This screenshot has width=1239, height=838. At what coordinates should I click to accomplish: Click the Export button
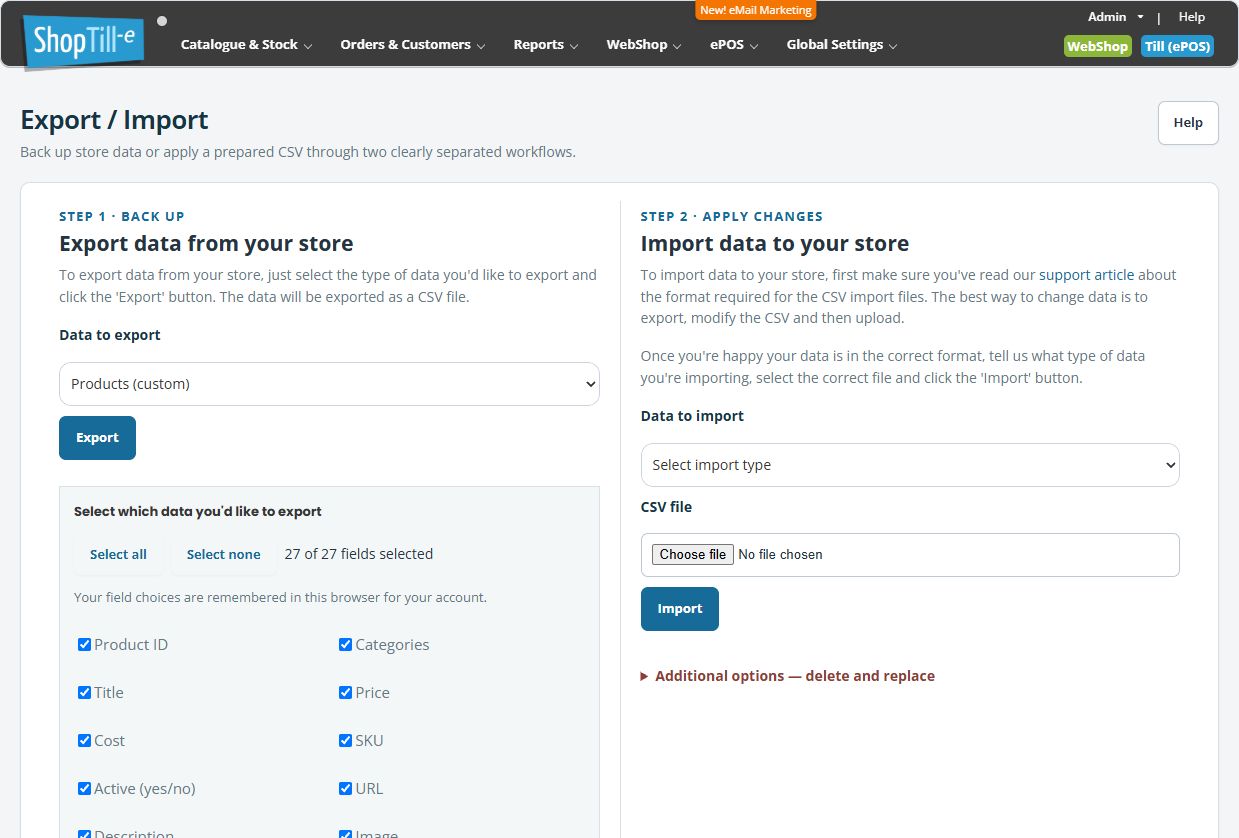coord(97,438)
